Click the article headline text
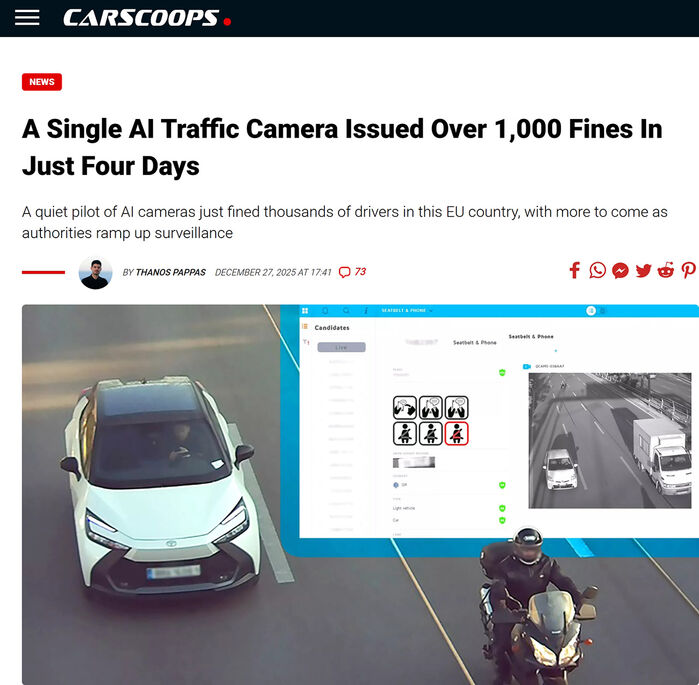Viewport: 699px width, 685px height. click(x=341, y=148)
